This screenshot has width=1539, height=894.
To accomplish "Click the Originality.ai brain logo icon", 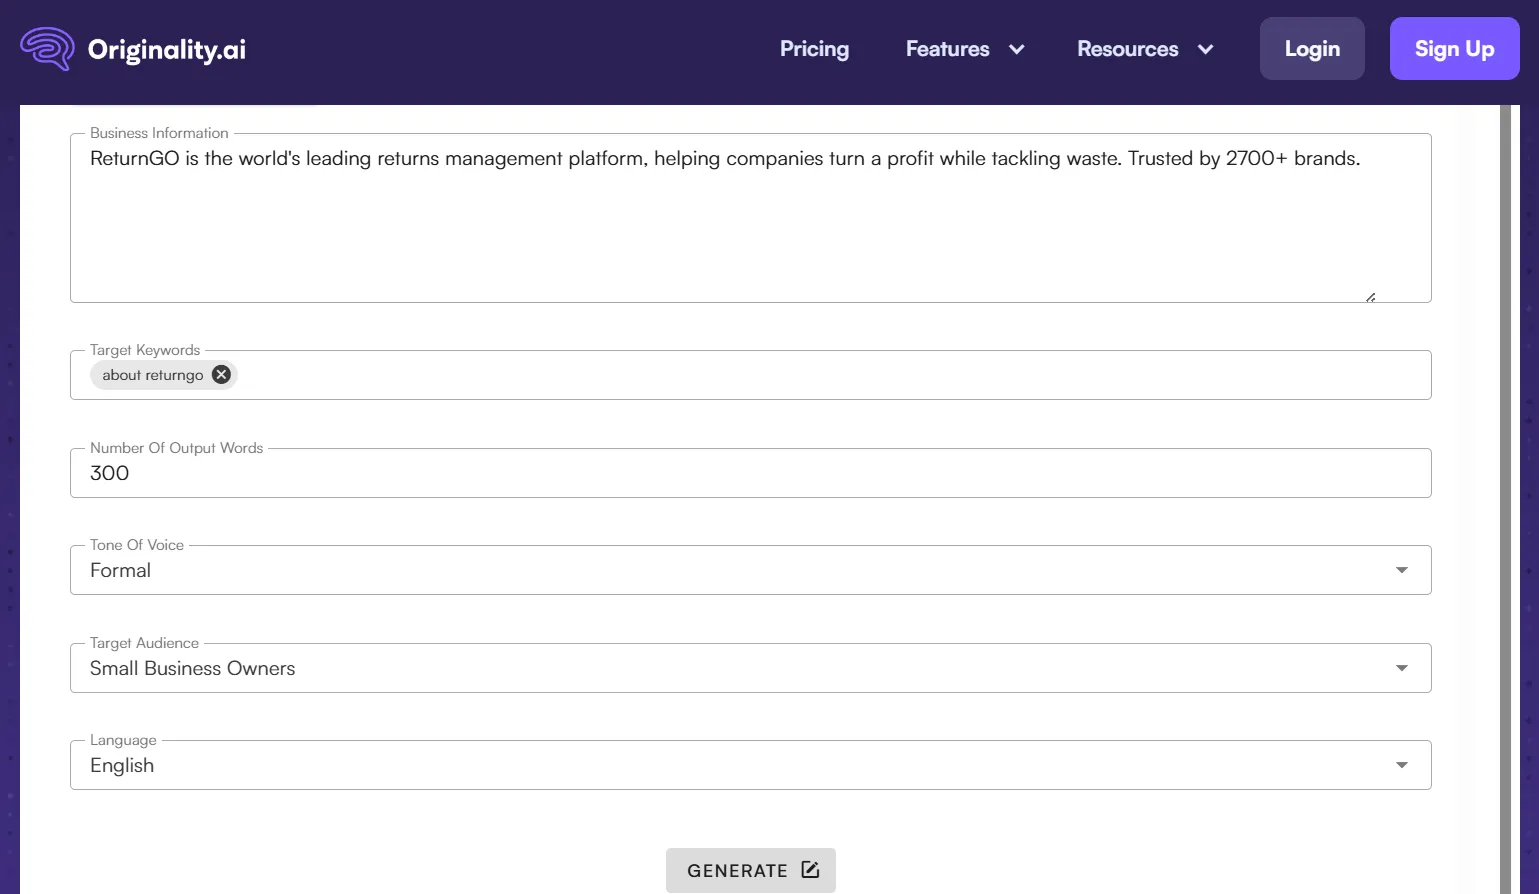I will (47, 49).
